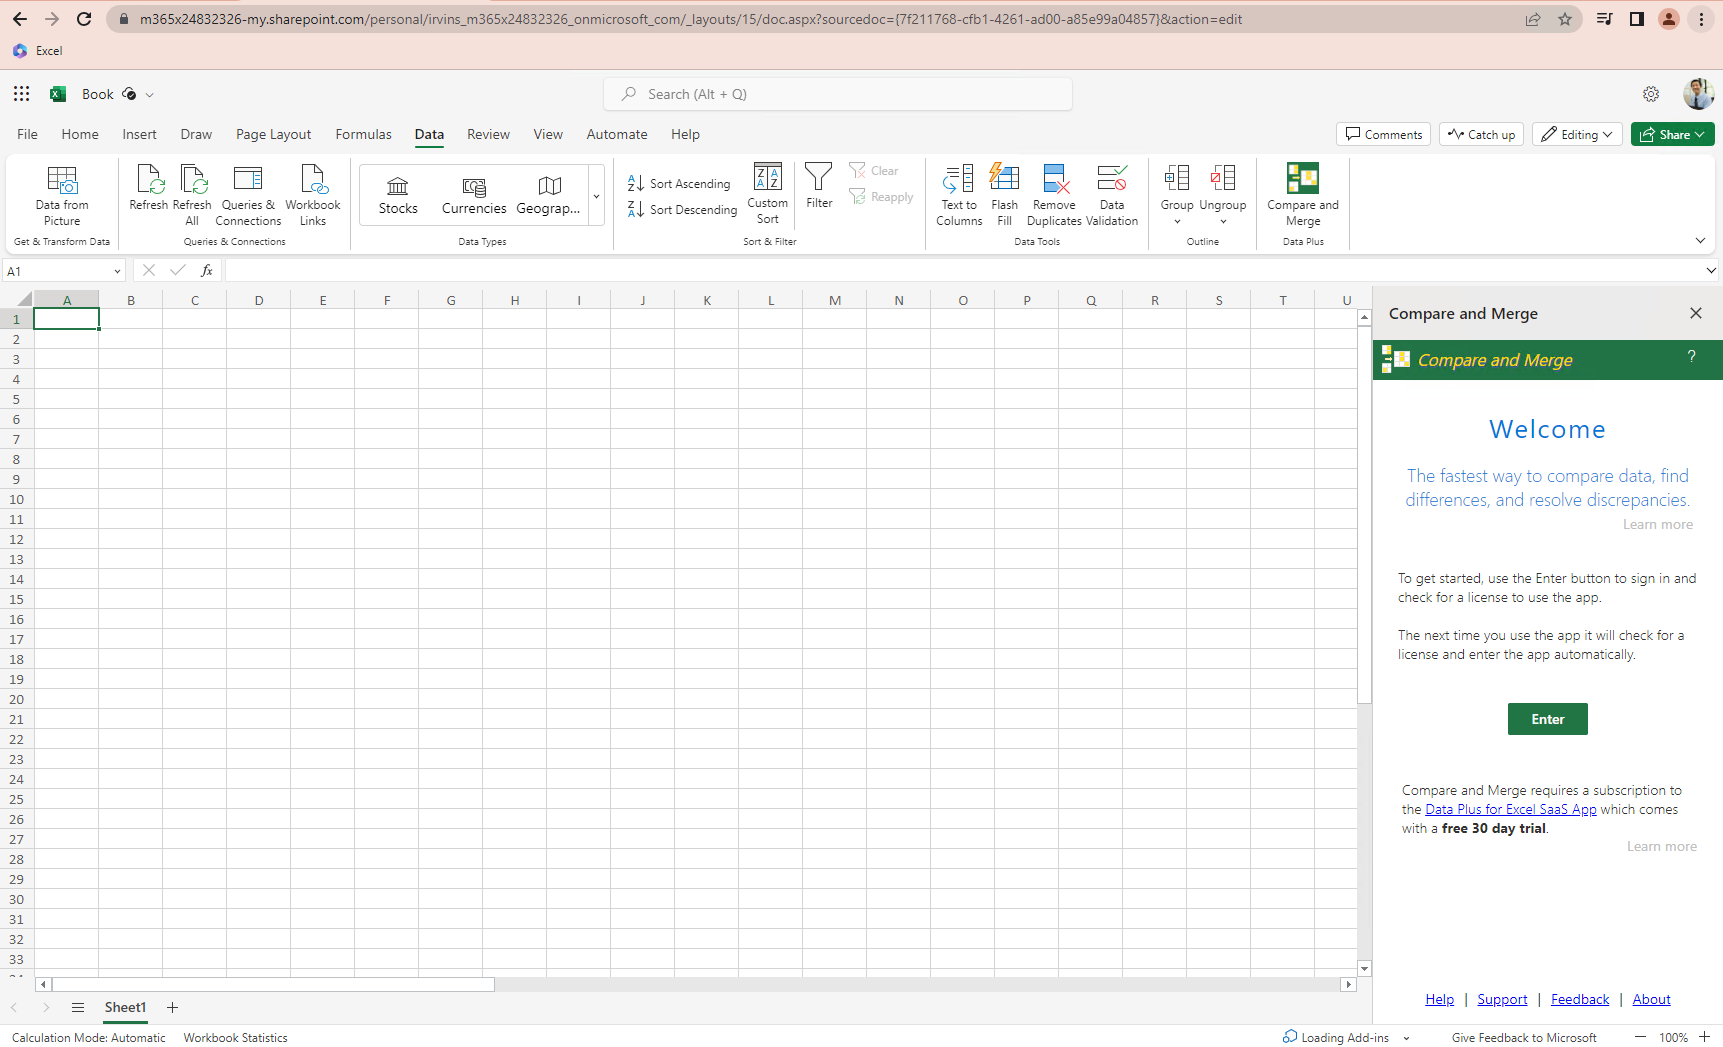Screen dimensions: 1723x1047
Task: Open Queries & Connections pane
Action: 248,196
